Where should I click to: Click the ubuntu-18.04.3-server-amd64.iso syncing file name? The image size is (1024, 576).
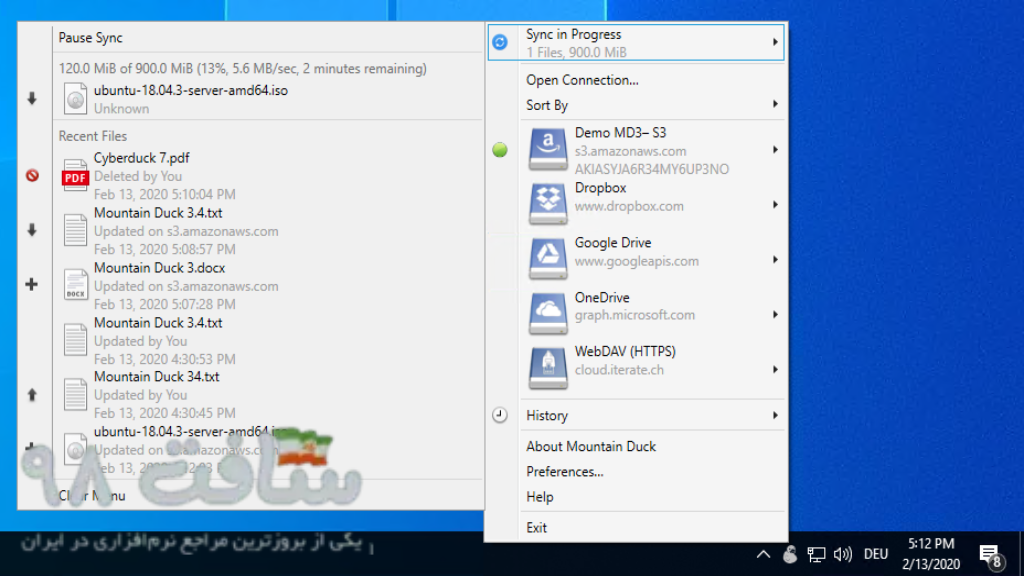[x=191, y=90]
